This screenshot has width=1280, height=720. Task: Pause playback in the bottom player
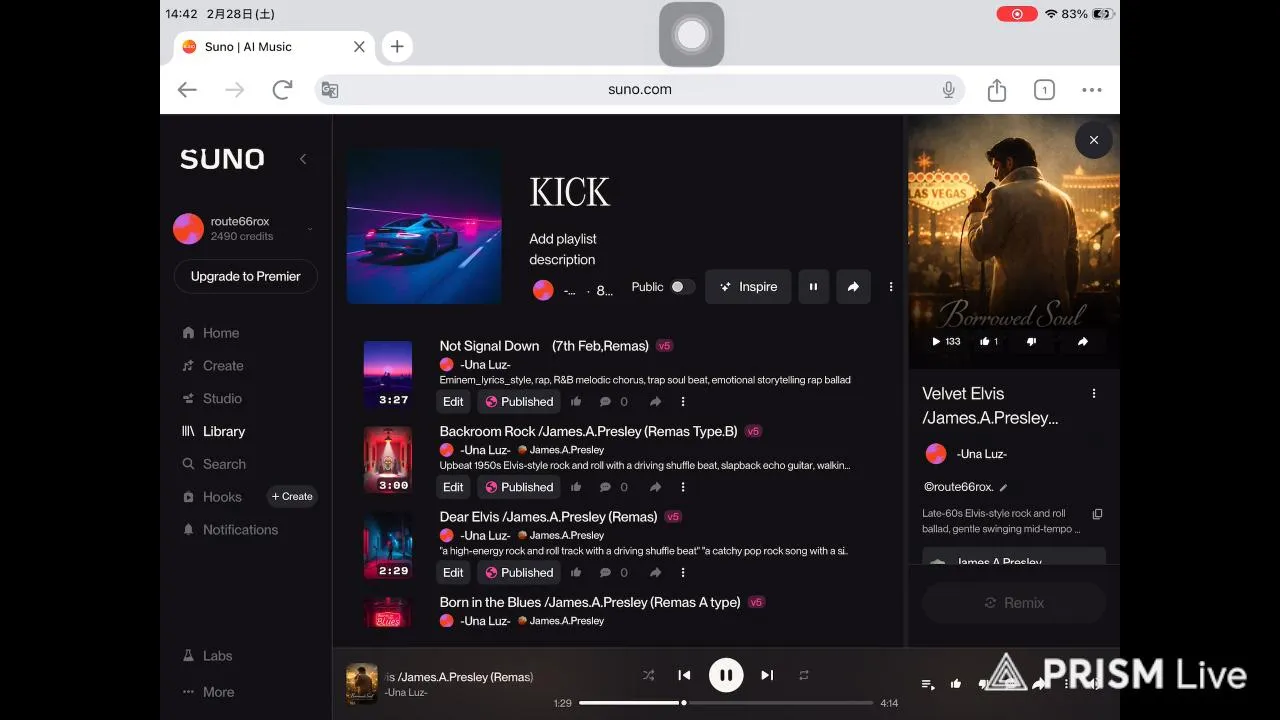pyautogui.click(x=726, y=675)
